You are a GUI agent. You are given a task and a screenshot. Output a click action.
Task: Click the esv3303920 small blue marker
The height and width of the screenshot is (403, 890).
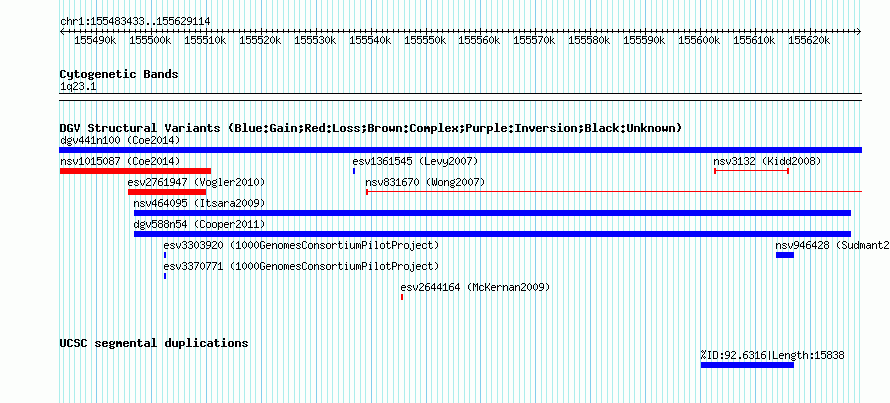point(165,255)
